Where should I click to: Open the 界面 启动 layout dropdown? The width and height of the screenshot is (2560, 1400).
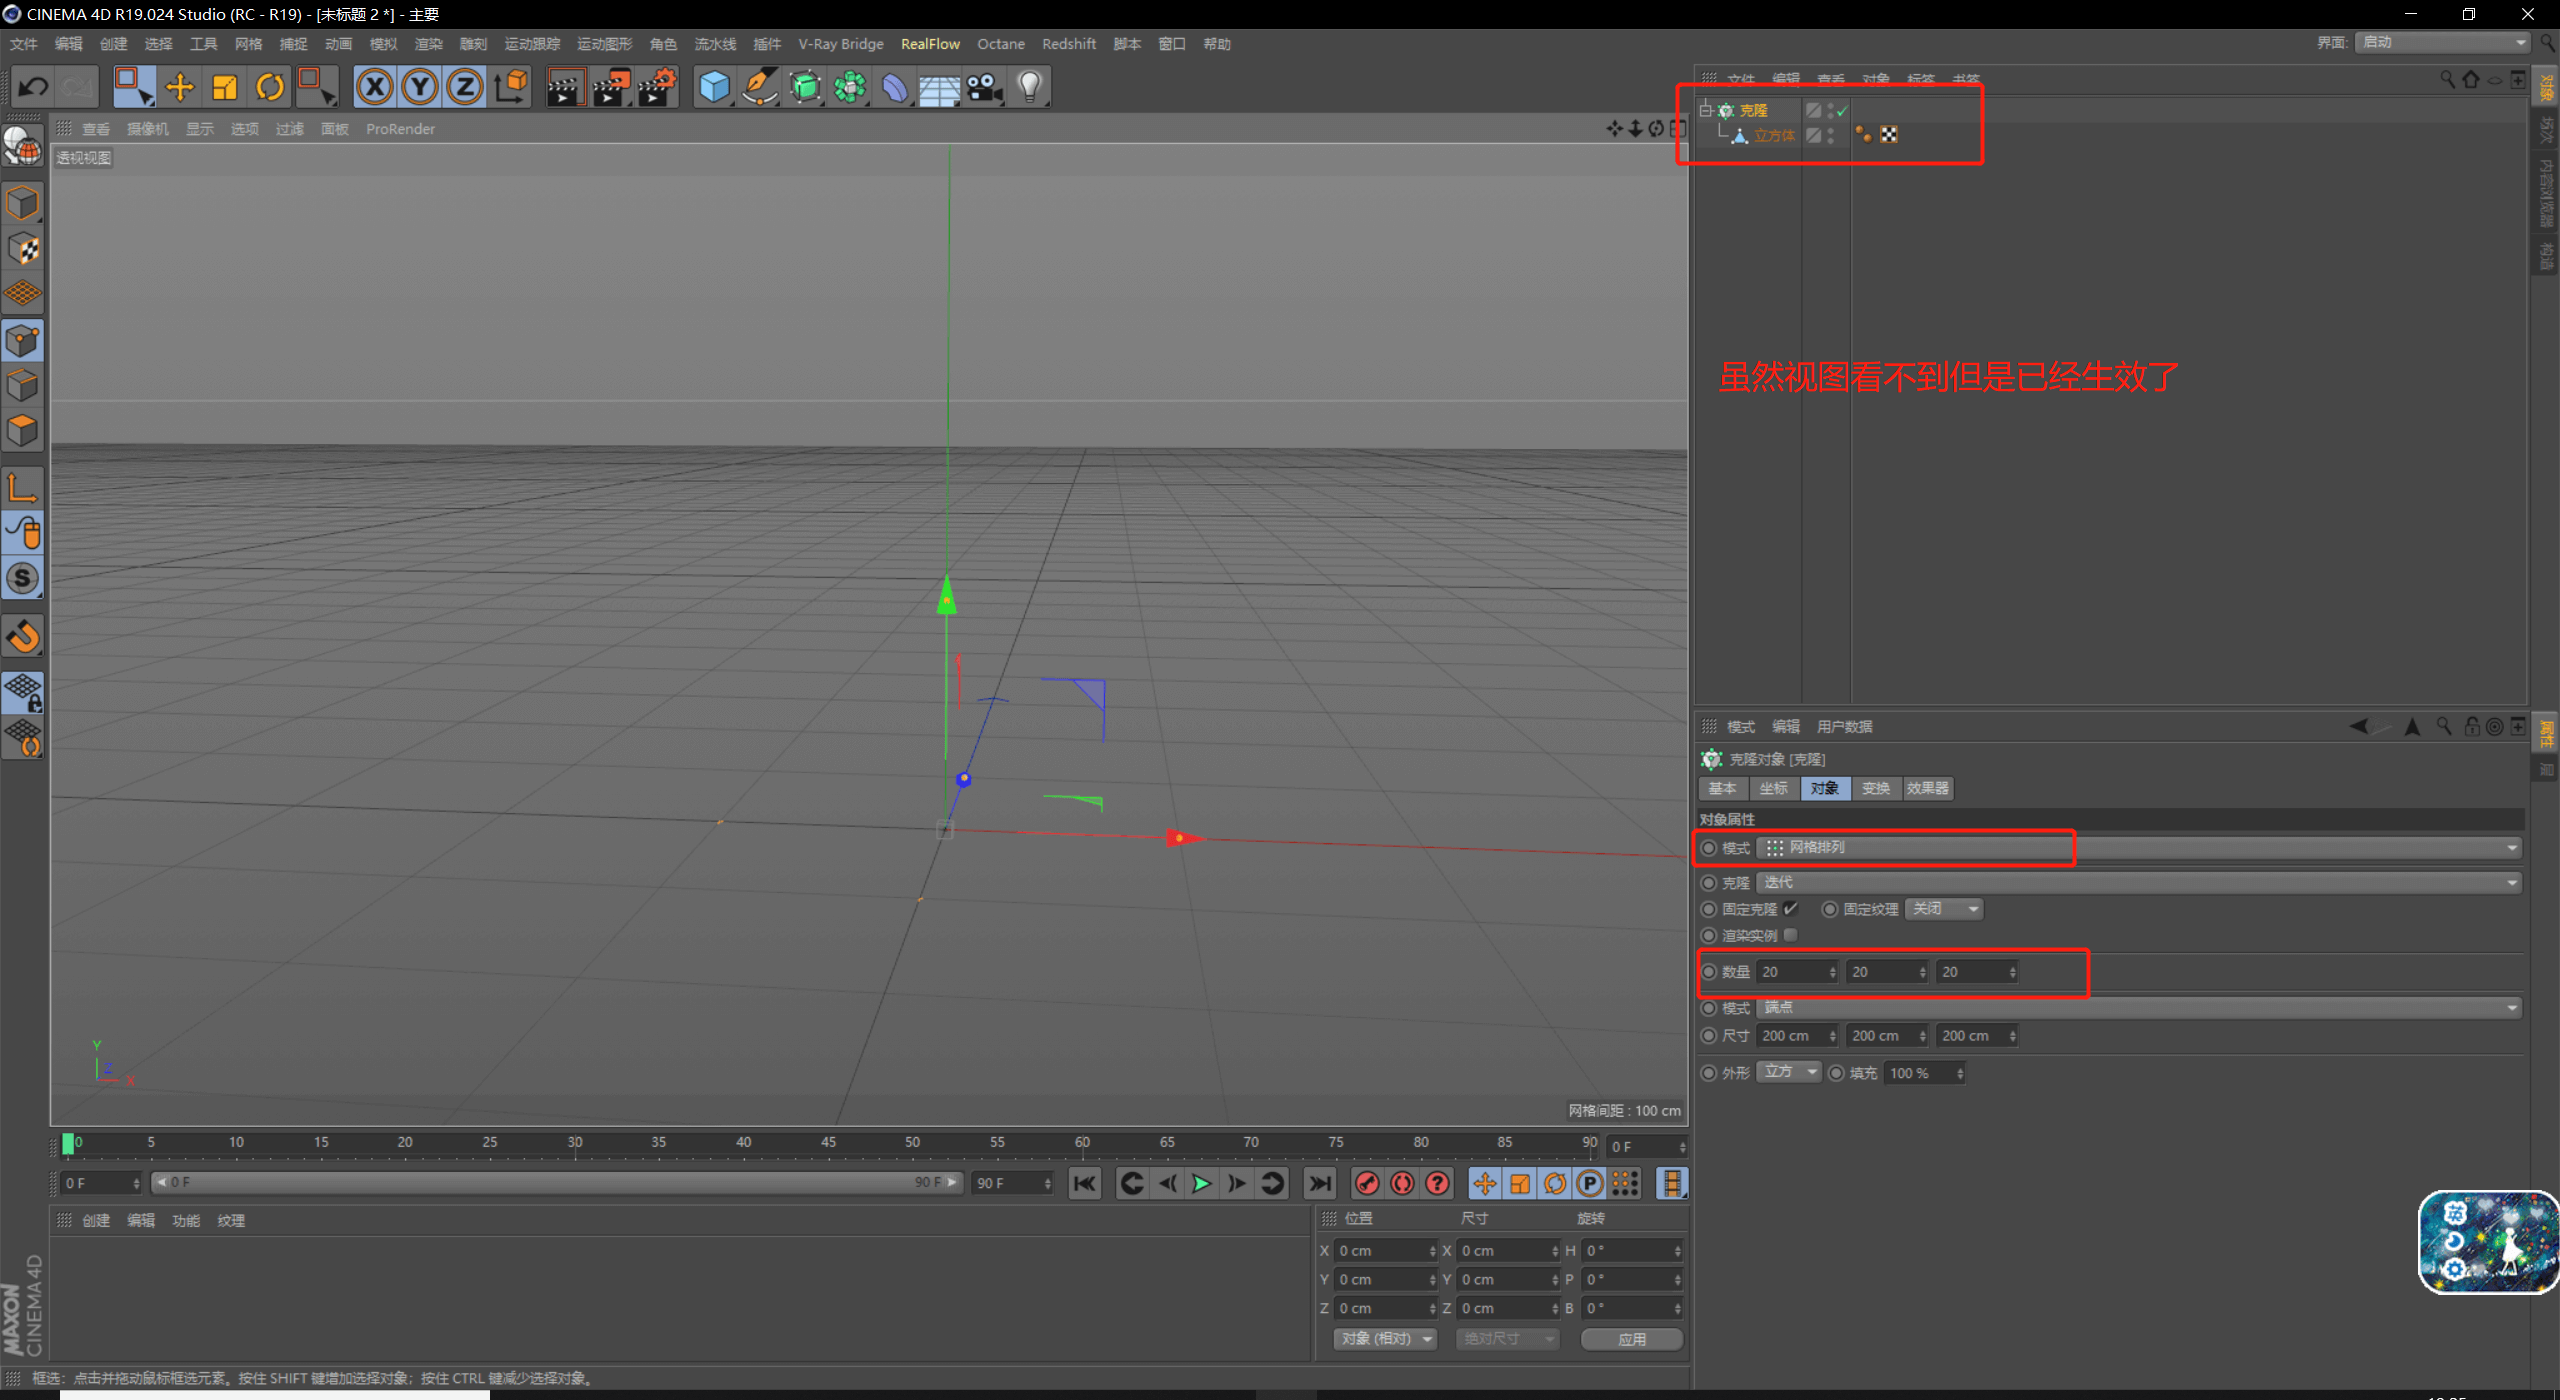2442,42
